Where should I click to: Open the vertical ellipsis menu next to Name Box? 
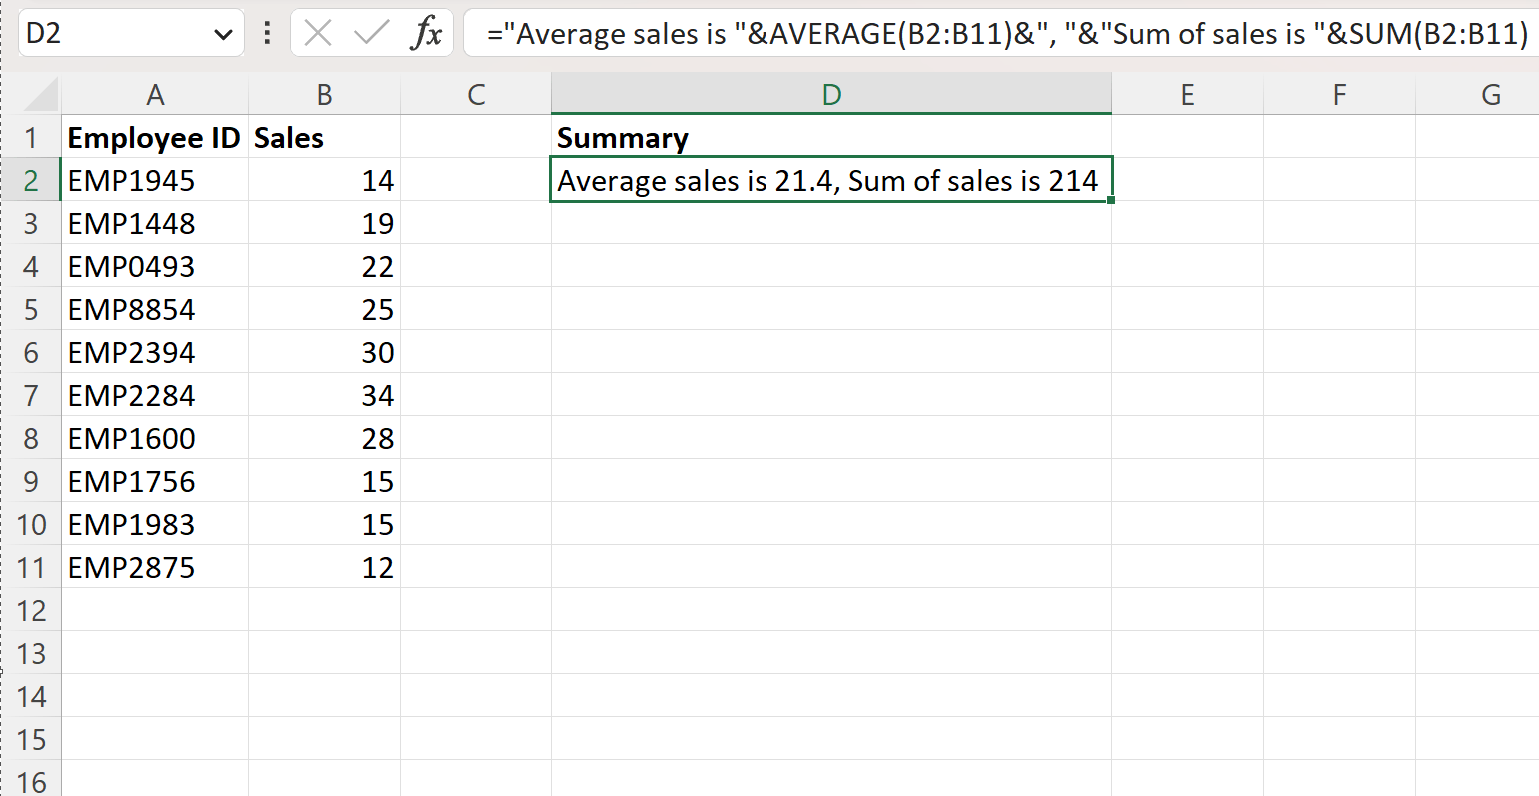[266, 33]
